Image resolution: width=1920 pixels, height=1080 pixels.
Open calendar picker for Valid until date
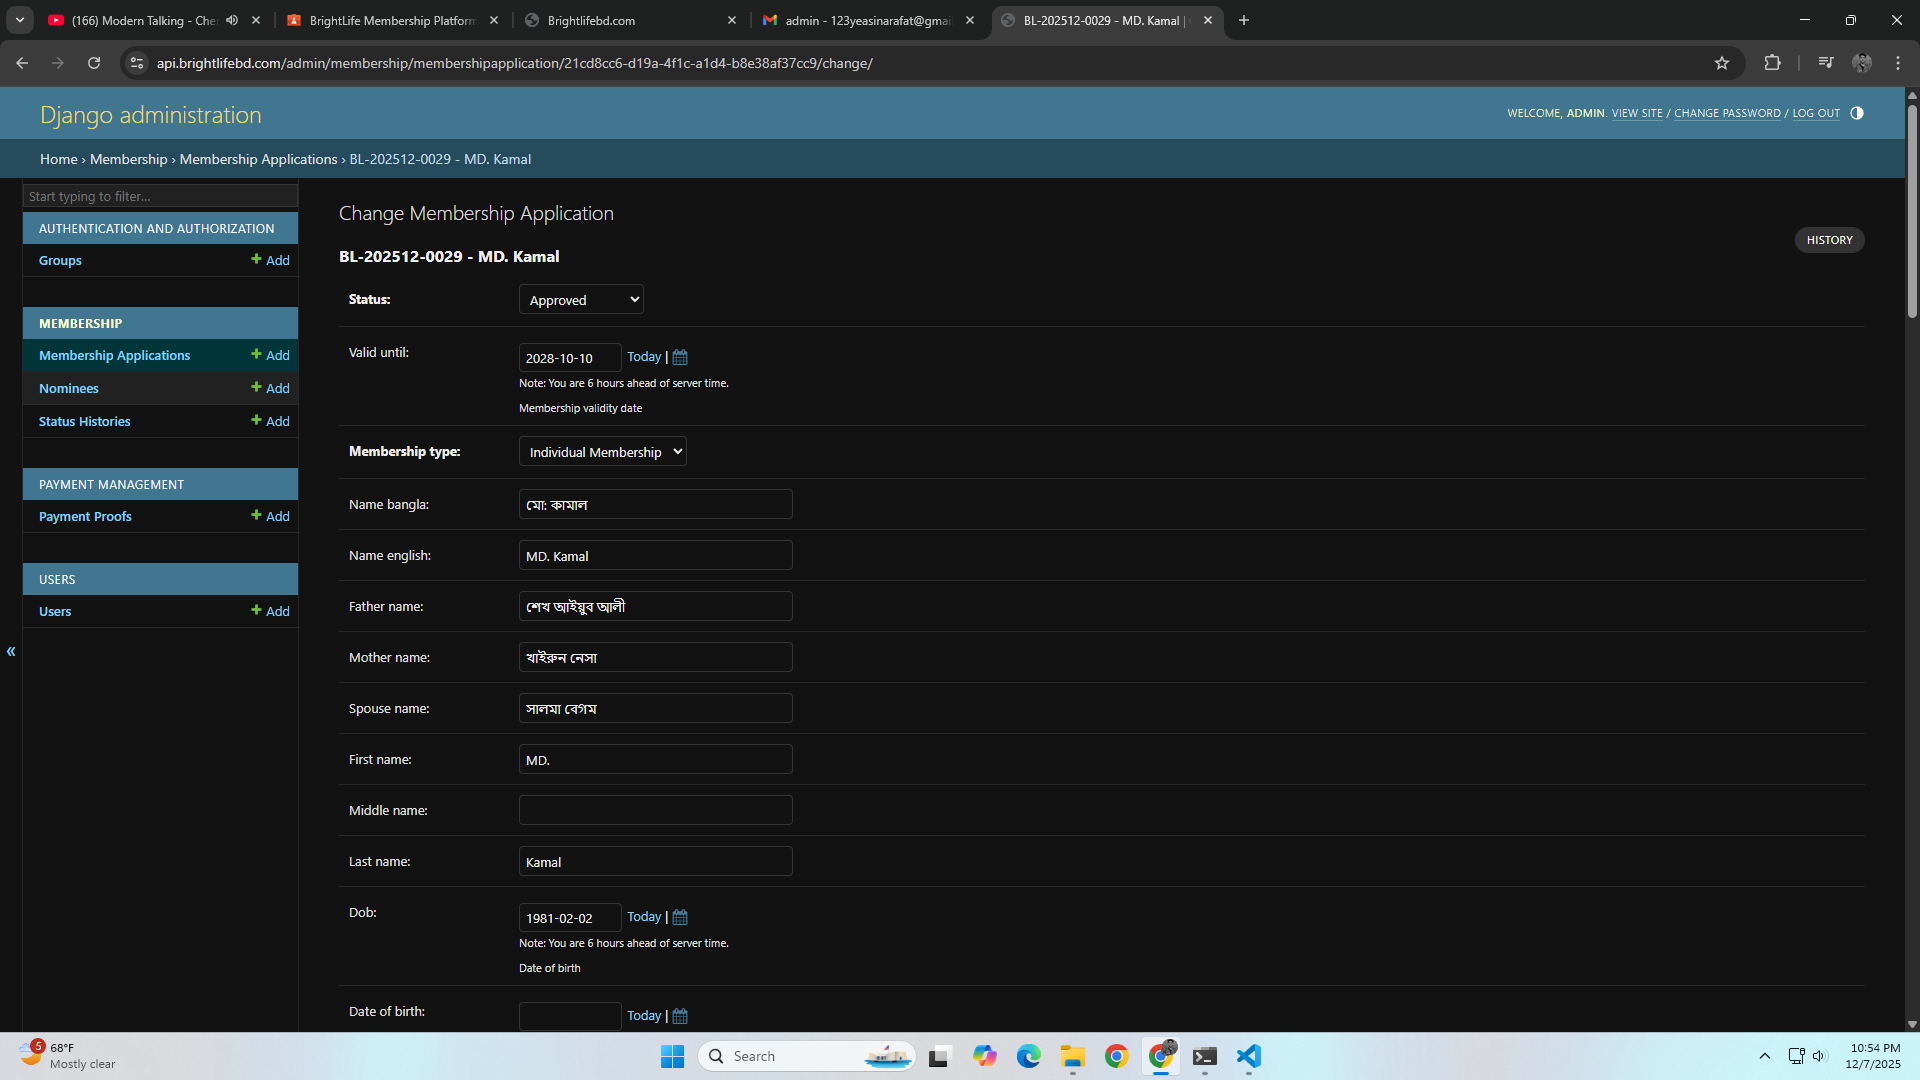click(x=679, y=357)
